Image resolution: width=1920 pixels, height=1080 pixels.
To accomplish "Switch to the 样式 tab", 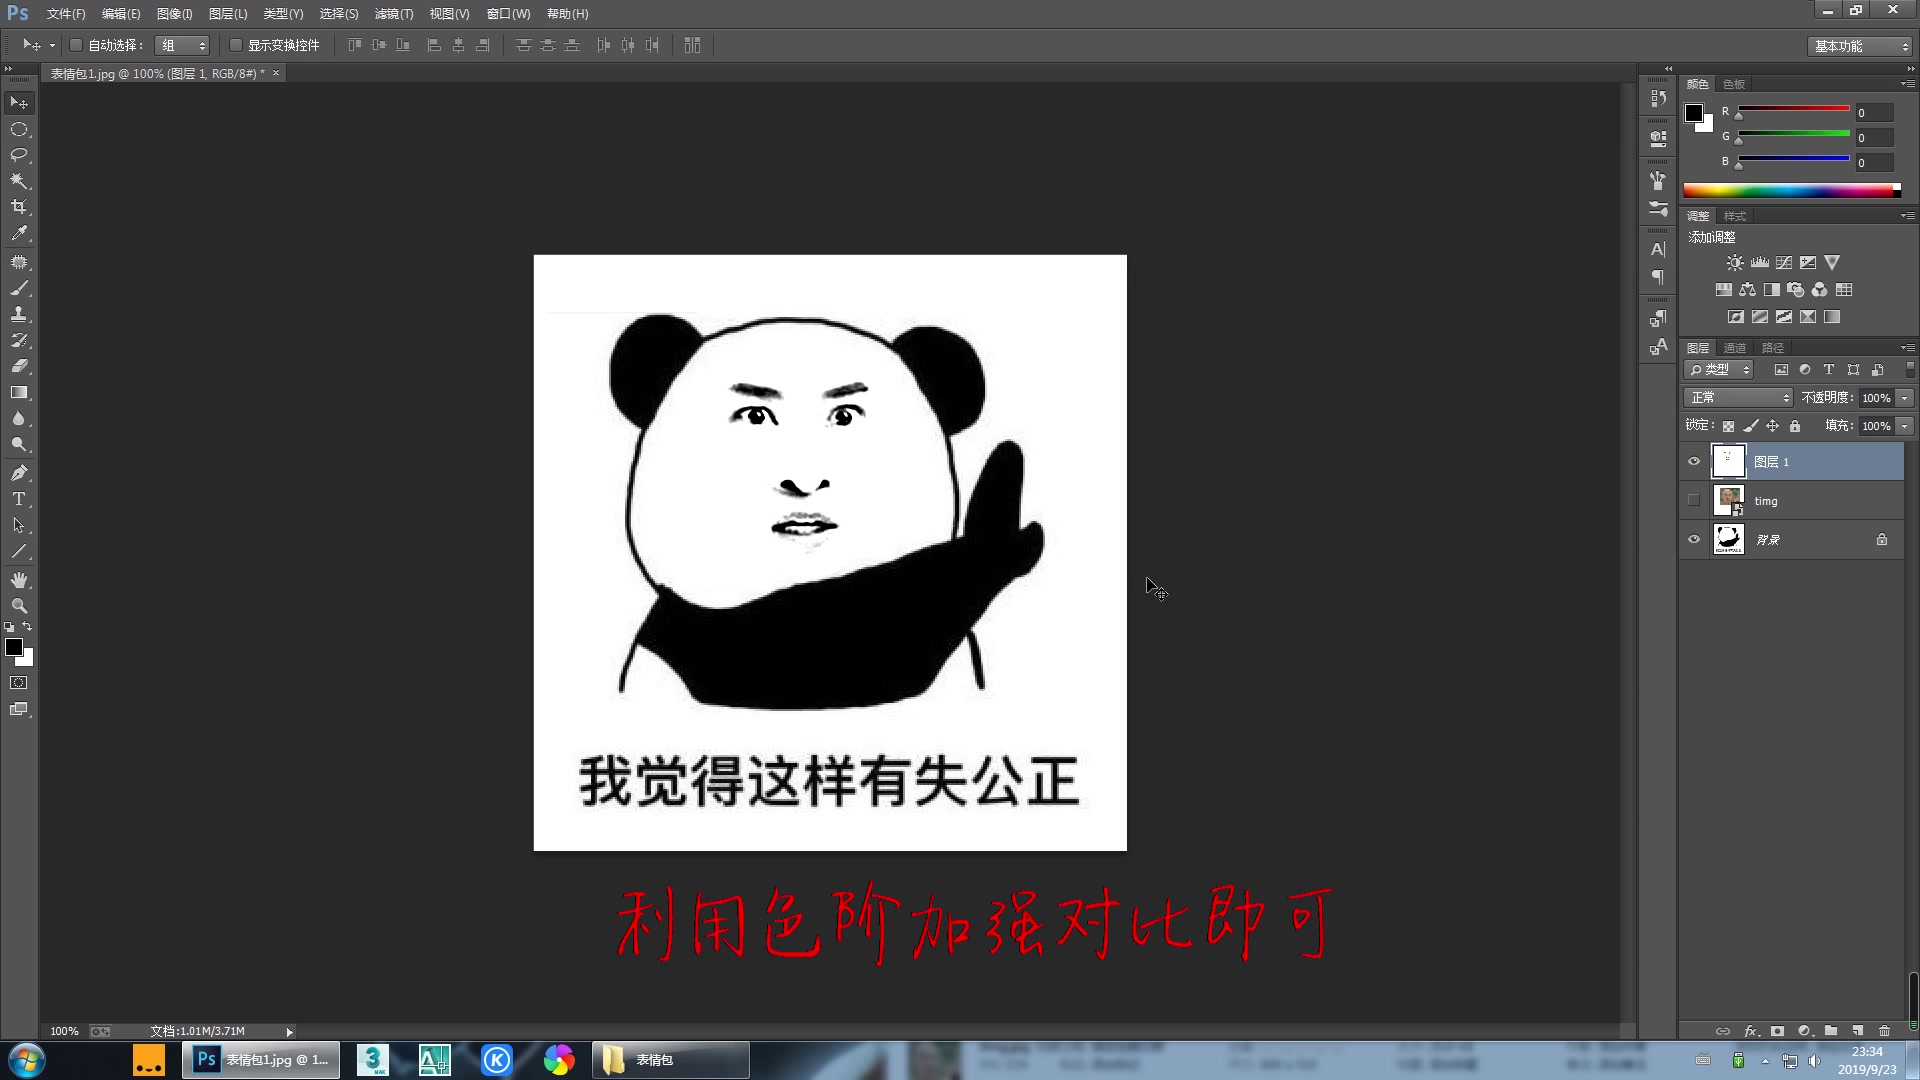I will tap(1735, 216).
